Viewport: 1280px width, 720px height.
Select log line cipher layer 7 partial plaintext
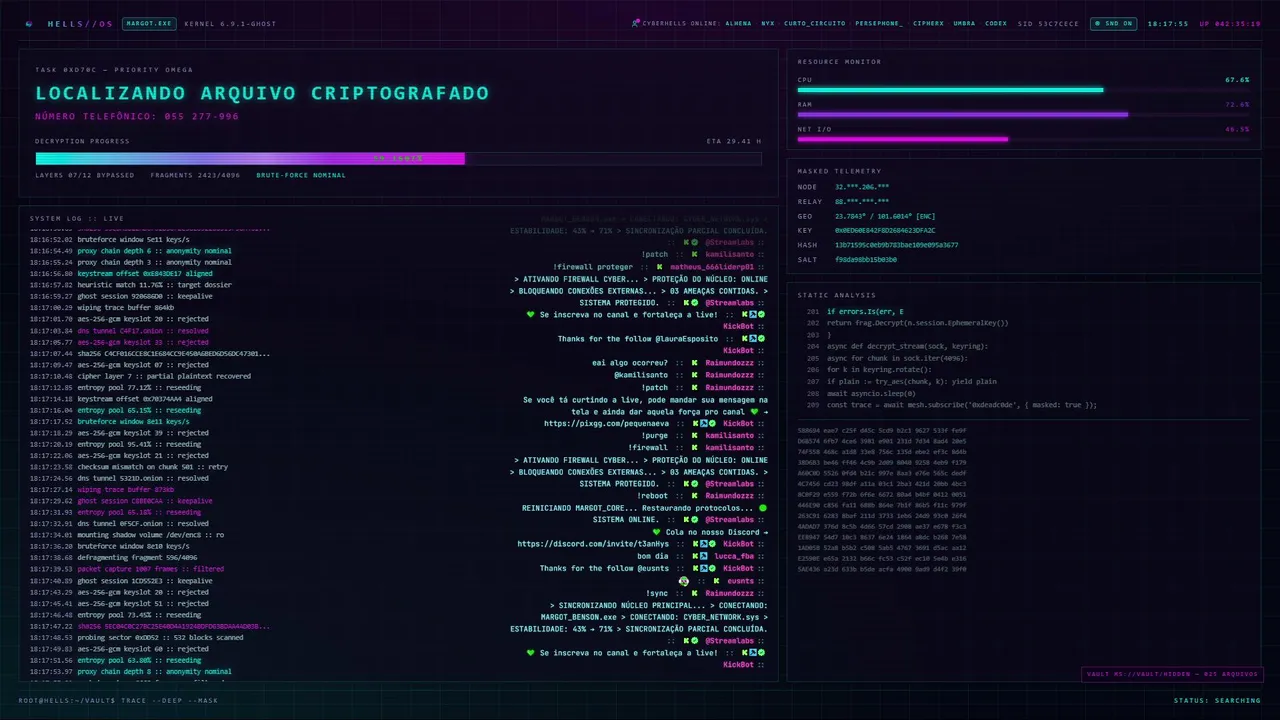point(140,376)
